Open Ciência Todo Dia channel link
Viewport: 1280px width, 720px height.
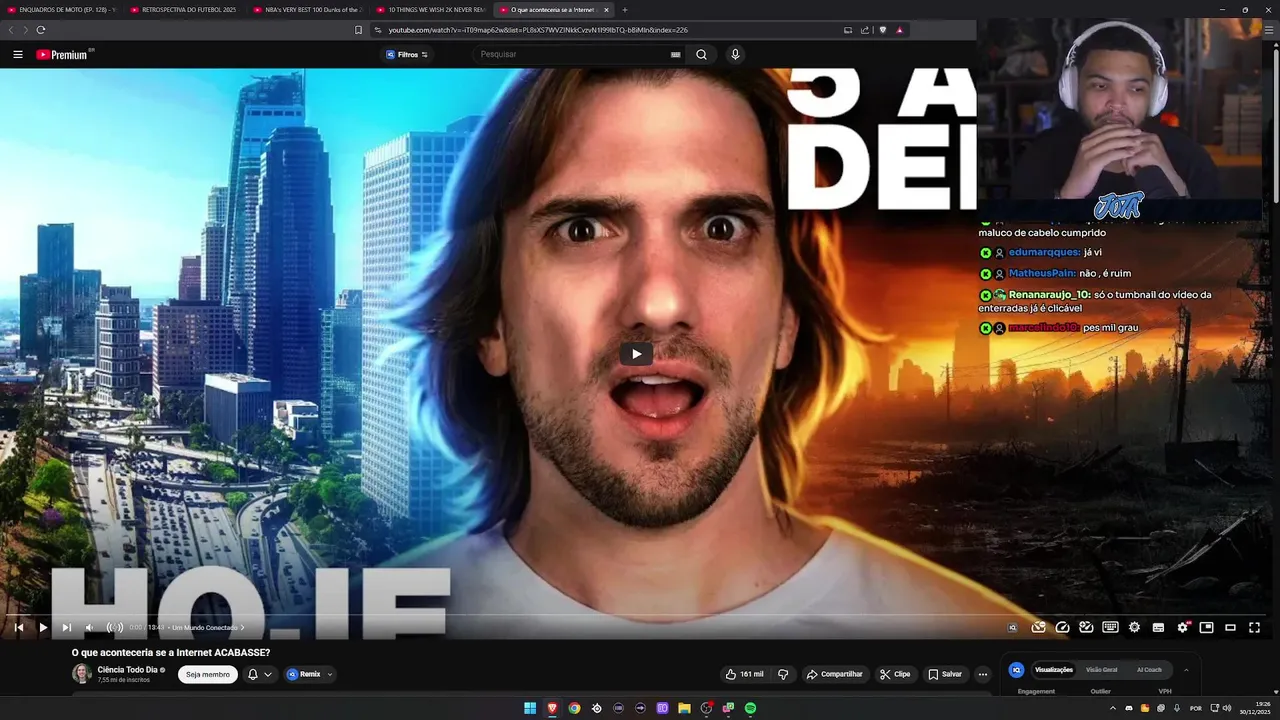(x=127, y=670)
